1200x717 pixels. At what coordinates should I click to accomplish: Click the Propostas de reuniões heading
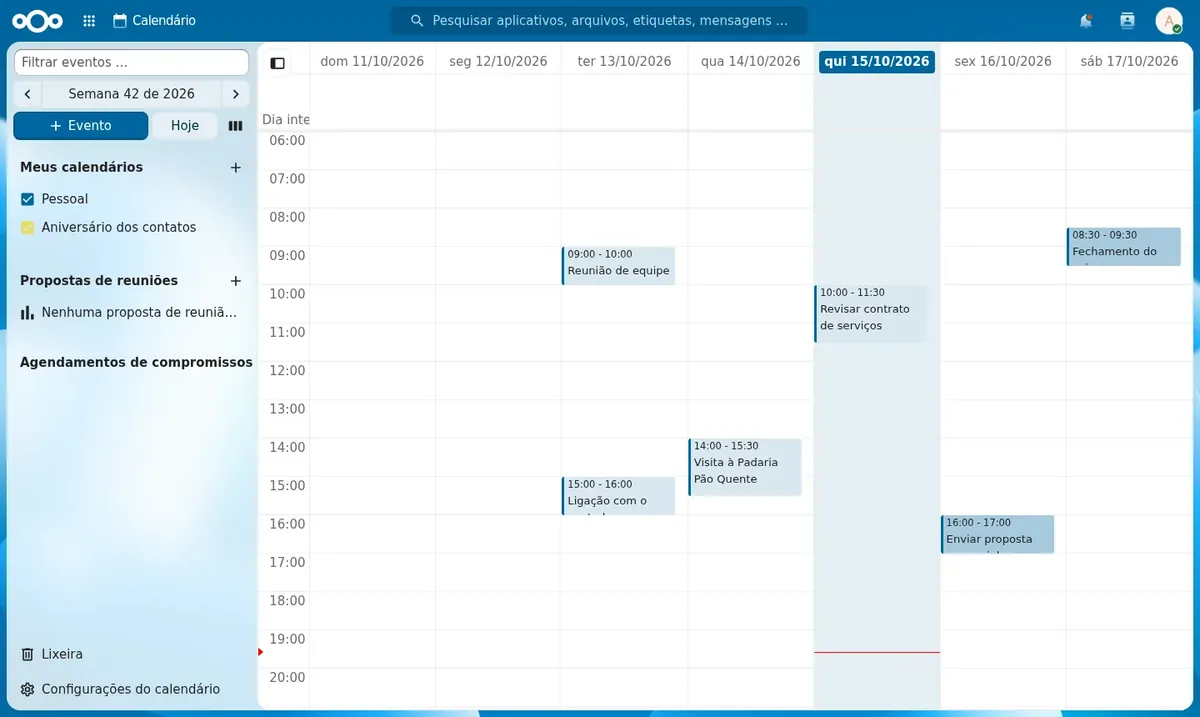coord(99,281)
